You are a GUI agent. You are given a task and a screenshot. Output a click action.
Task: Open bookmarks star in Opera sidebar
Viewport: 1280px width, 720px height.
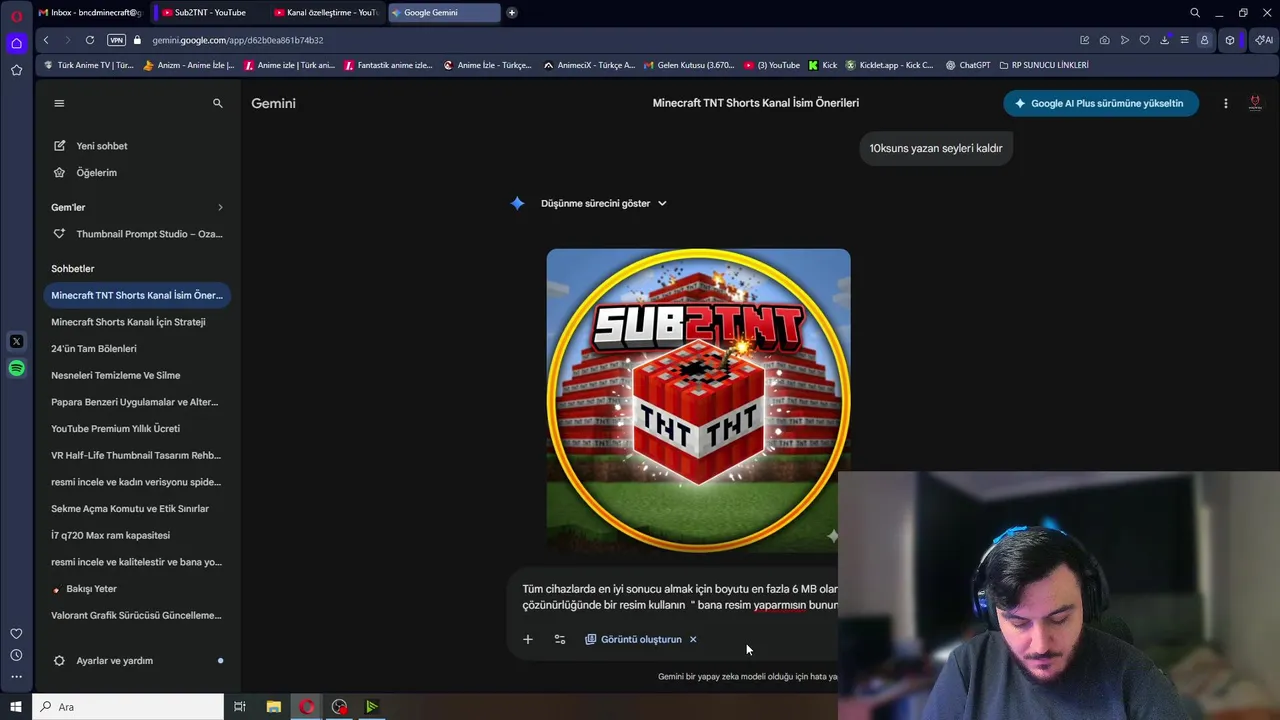pyautogui.click(x=16, y=70)
